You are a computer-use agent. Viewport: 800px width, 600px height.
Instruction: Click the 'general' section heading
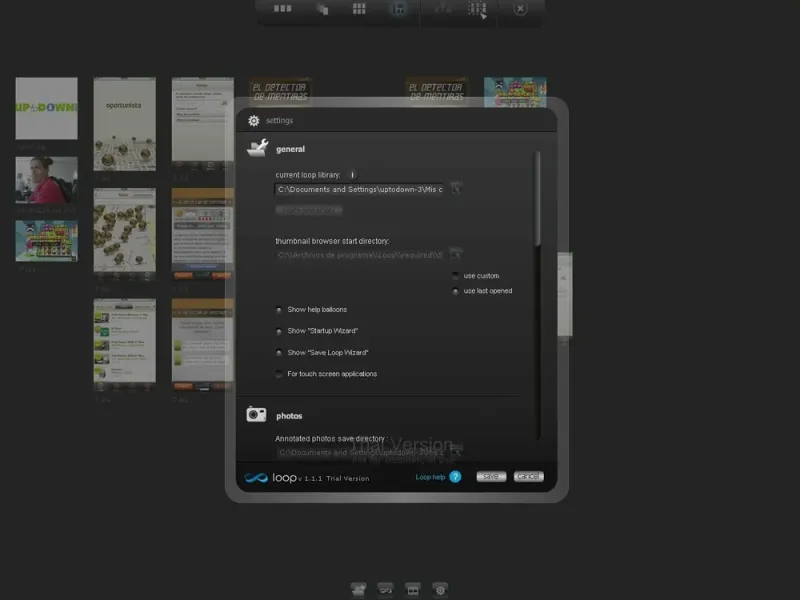click(290, 149)
